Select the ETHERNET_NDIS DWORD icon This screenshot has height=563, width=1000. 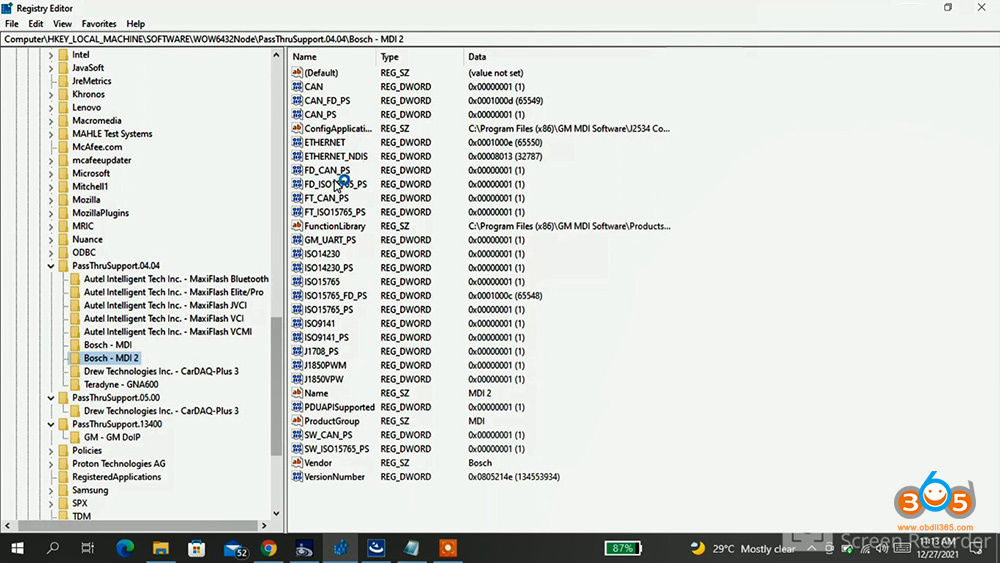(x=297, y=156)
